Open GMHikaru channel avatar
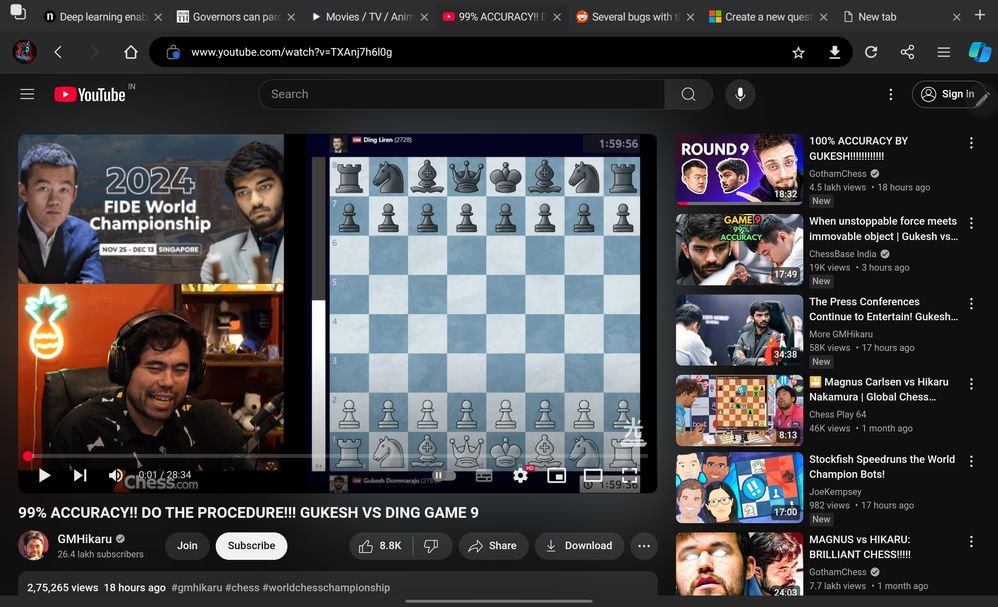Screen dimensions: 998x607 pyautogui.click(x=33, y=546)
